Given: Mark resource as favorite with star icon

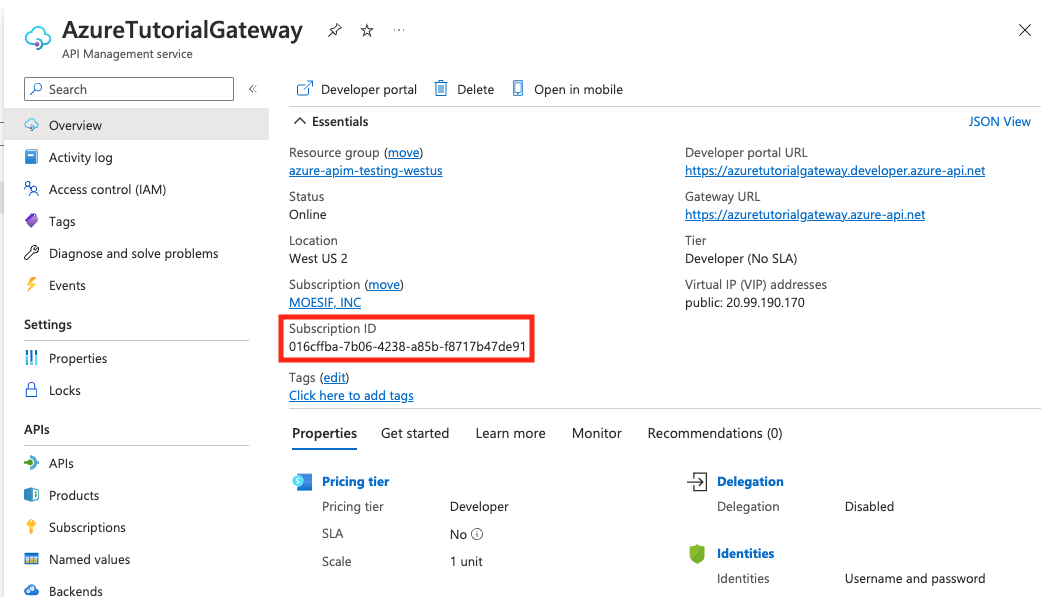Looking at the screenshot, I should click(x=367, y=31).
